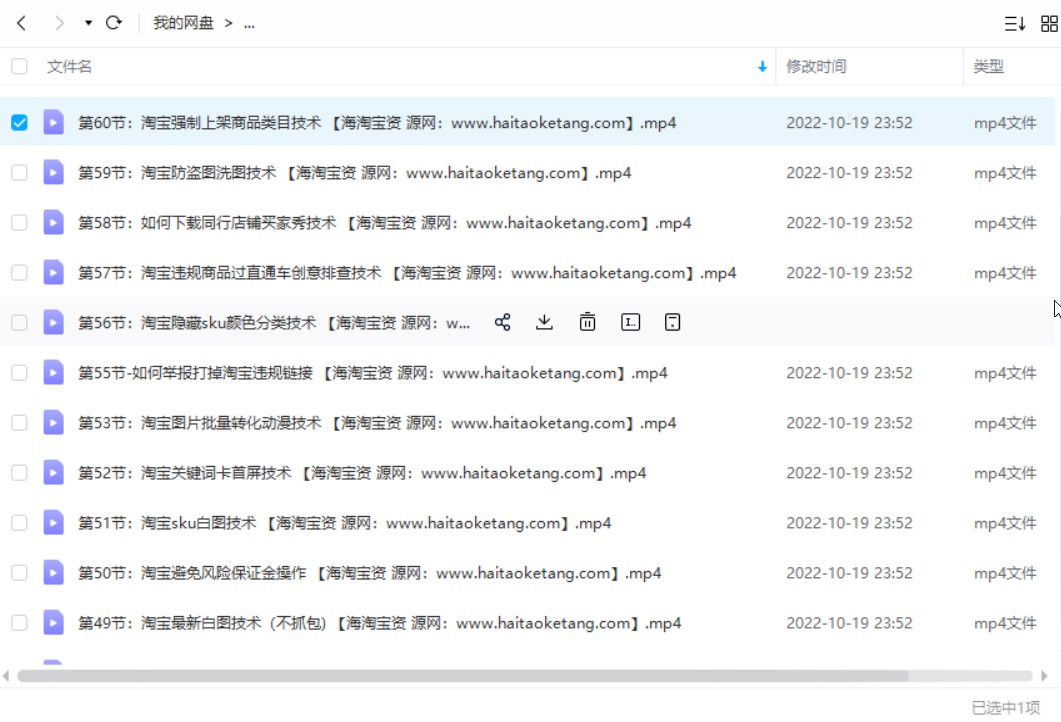
Task: Toggle the select-all checkbox
Action: pos(19,66)
